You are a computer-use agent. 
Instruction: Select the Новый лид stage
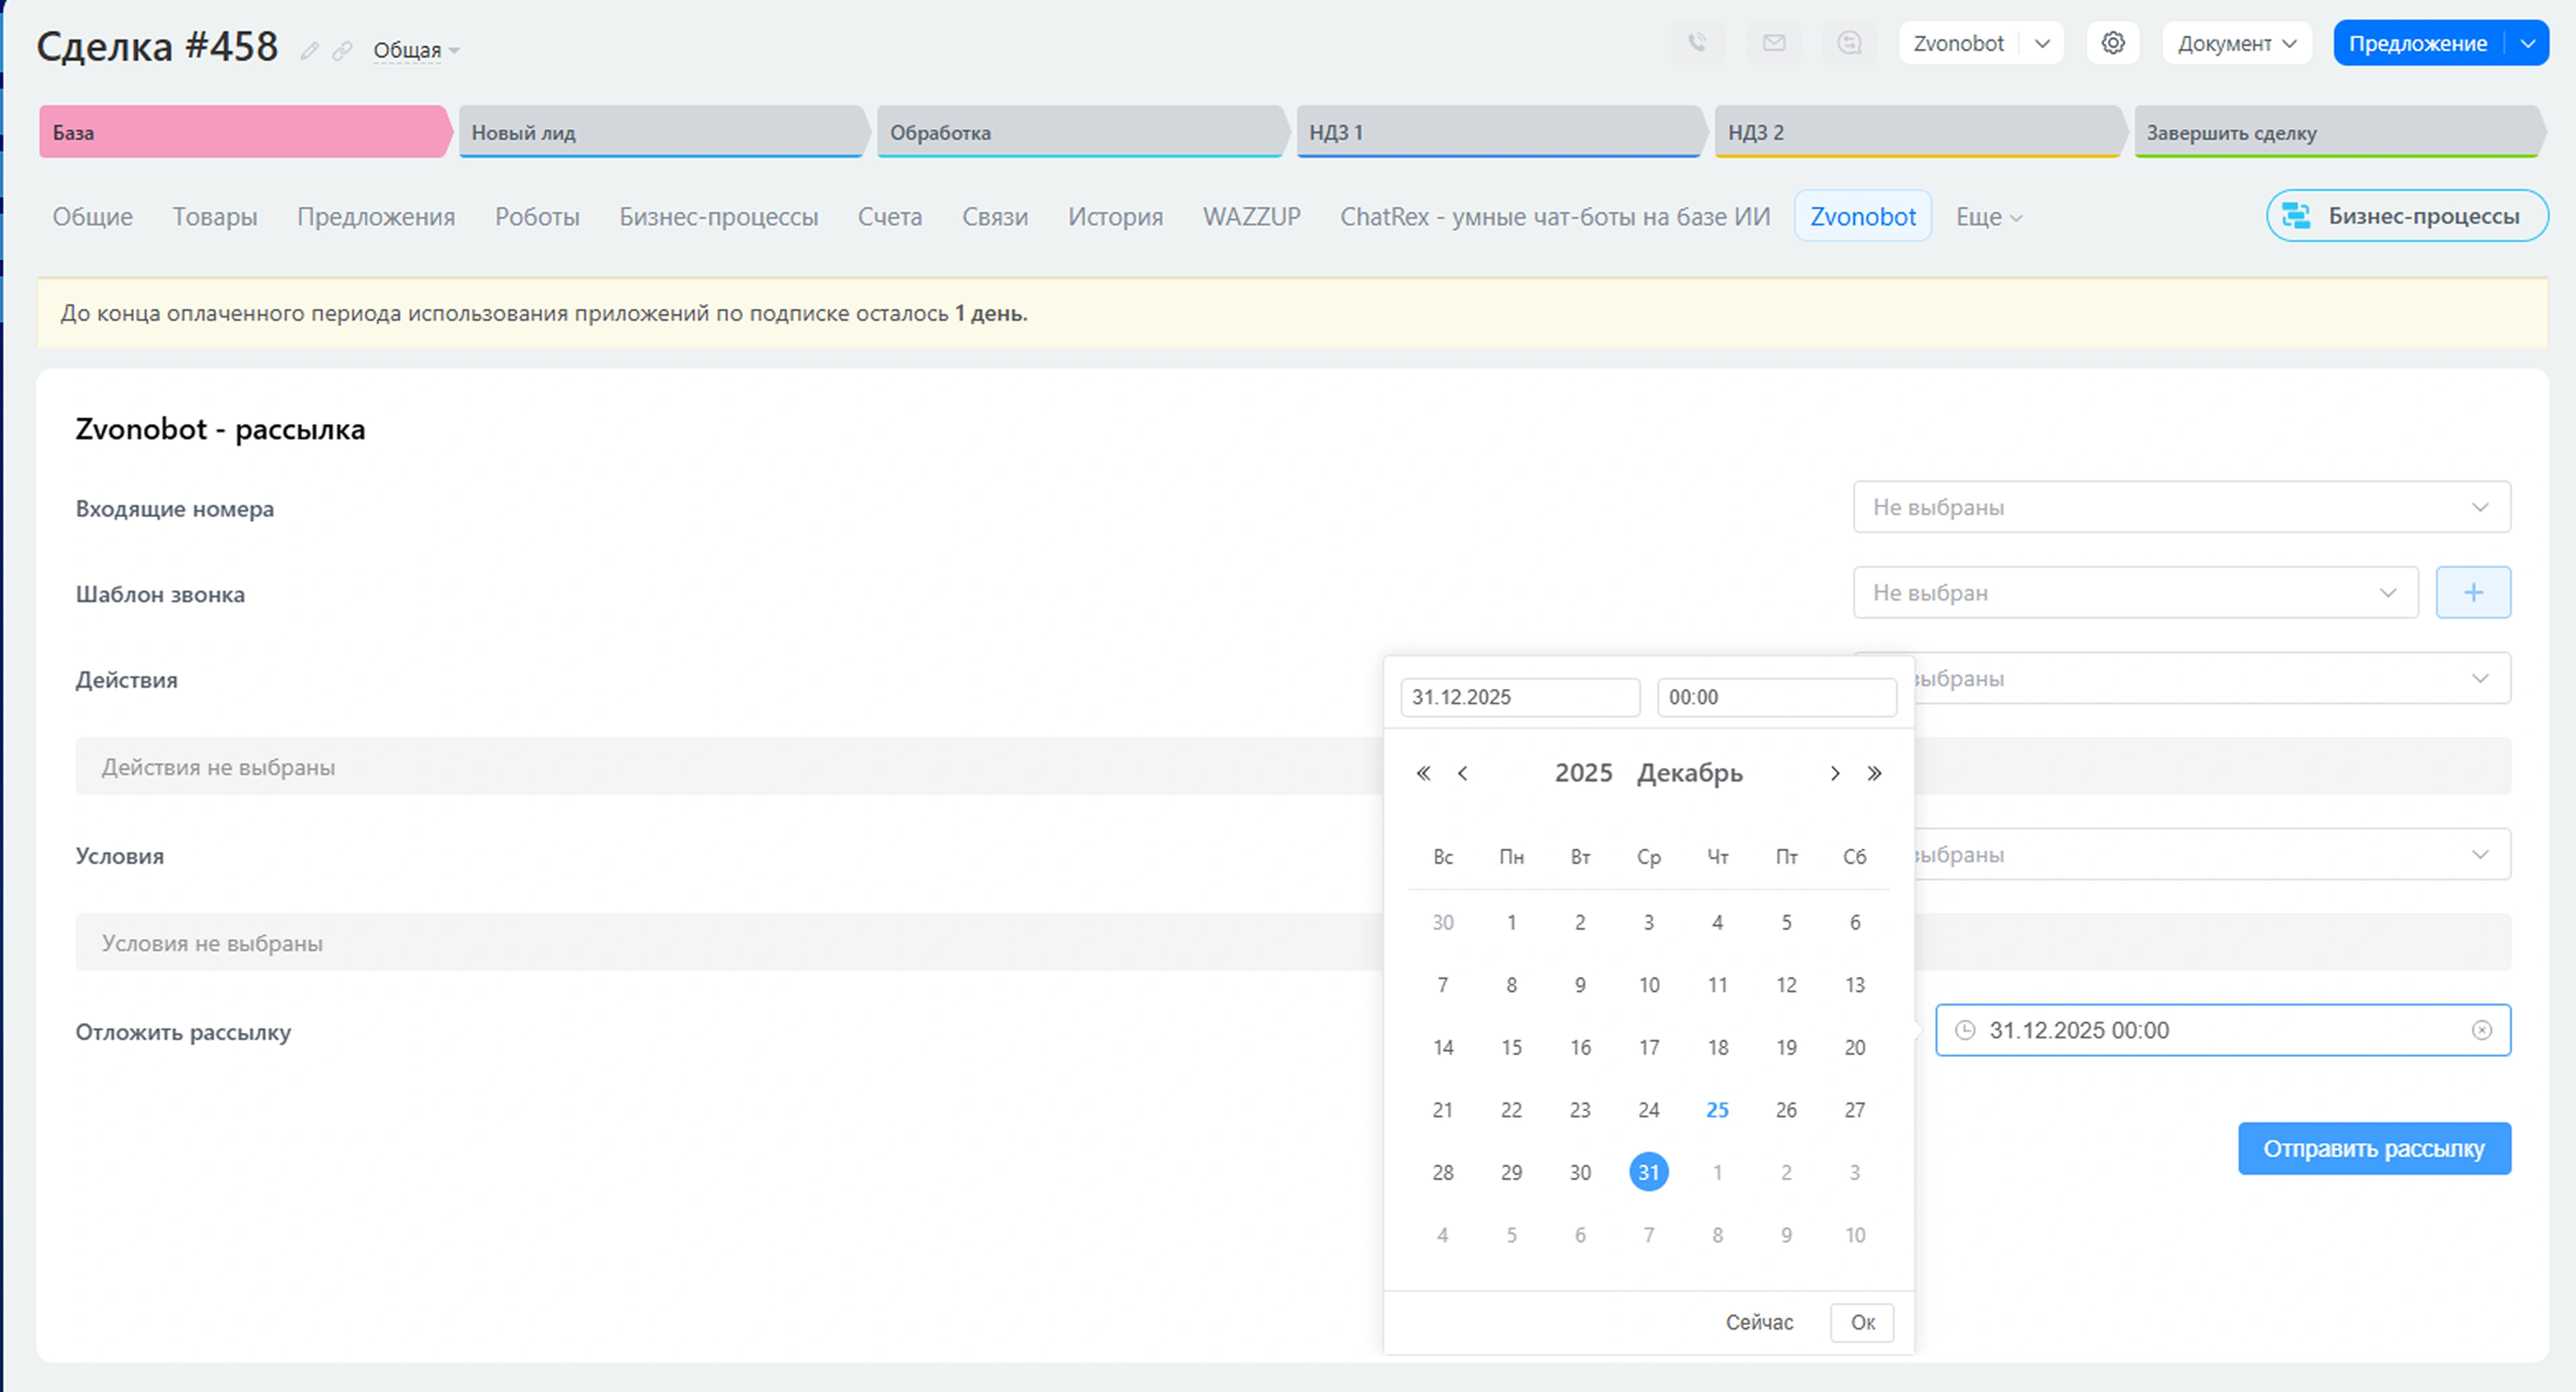(x=664, y=132)
